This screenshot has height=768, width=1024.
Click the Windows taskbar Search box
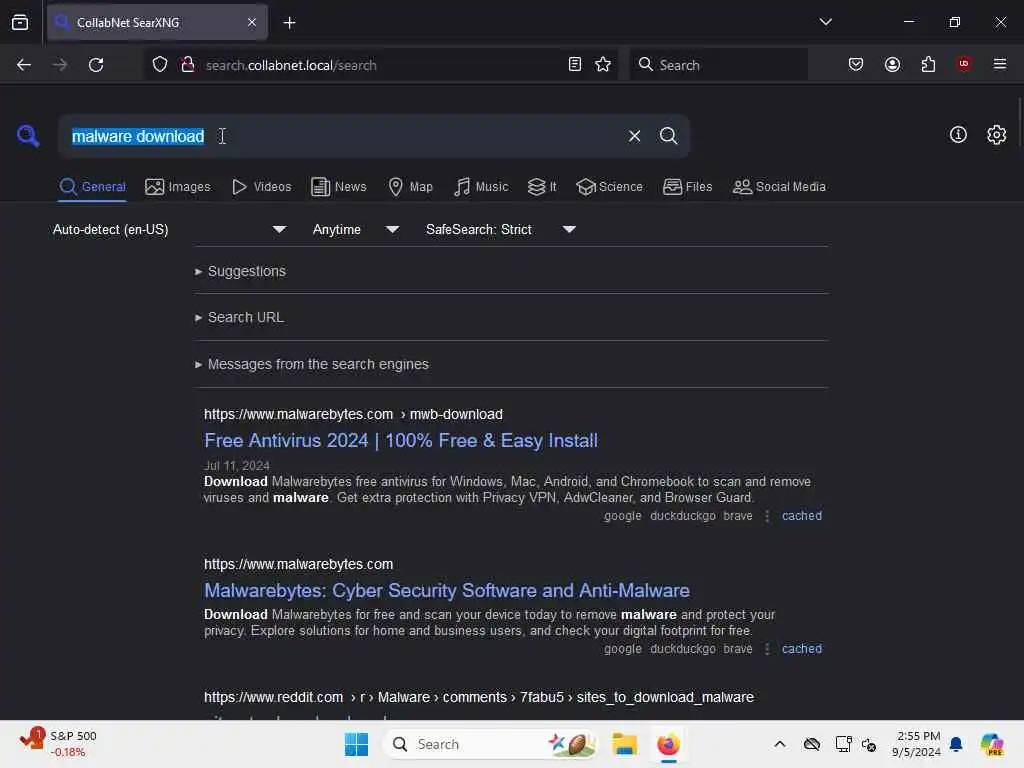(x=491, y=744)
